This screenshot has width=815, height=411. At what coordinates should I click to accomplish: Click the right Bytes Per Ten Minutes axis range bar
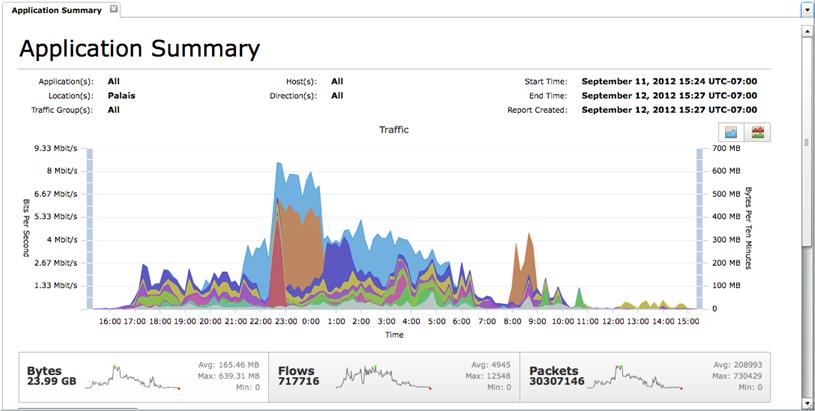click(700, 229)
